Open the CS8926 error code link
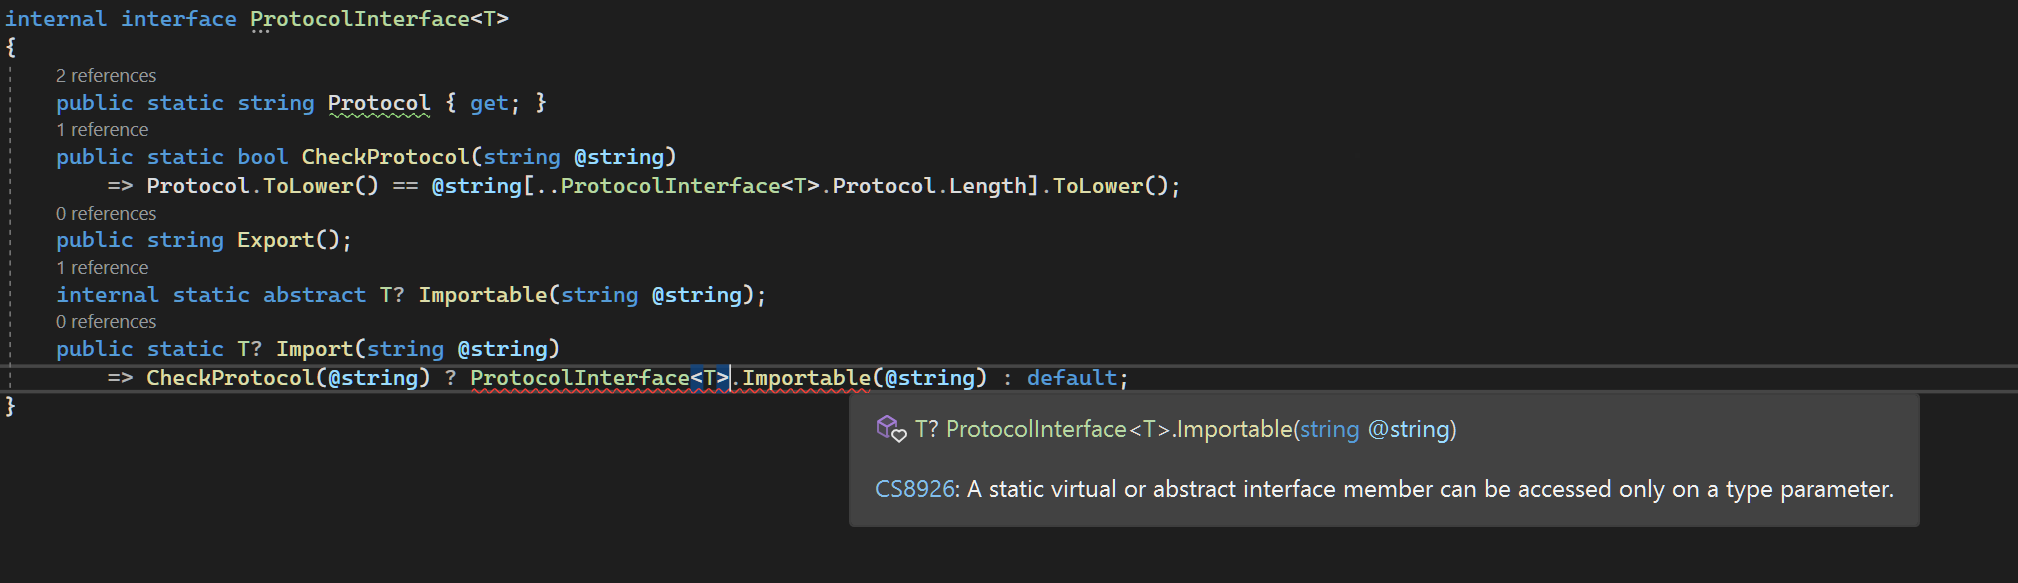Screen dimensions: 2018x583 coord(915,489)
